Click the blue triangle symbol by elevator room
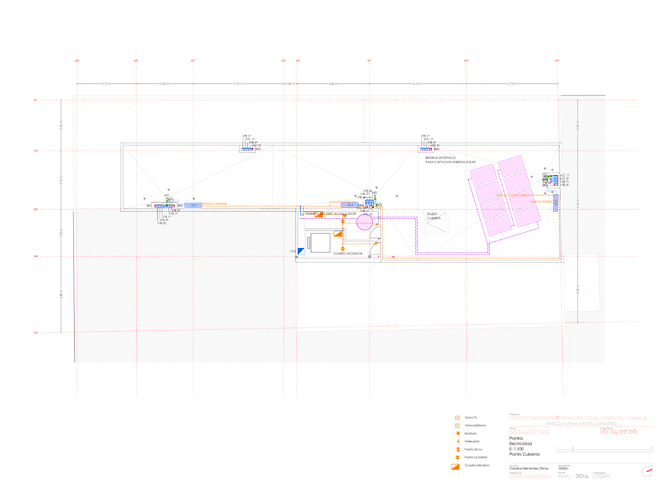The height and width of the screenshot is (500, 667). pos(299,251)
